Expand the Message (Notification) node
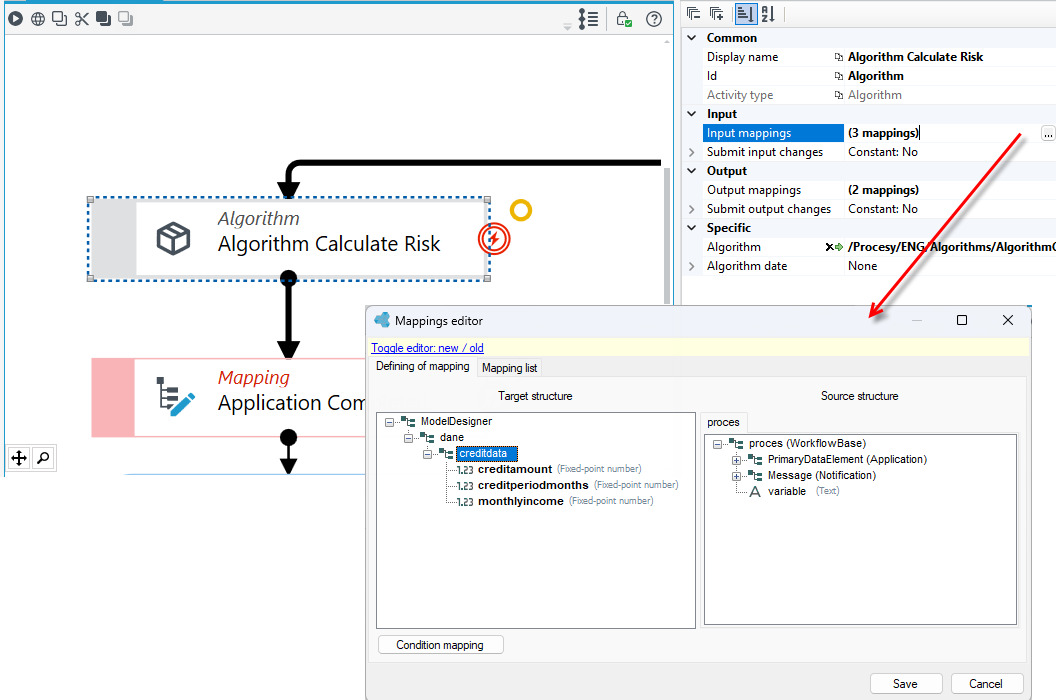The width and height of the screenshot is (1056, 700). 736,476
